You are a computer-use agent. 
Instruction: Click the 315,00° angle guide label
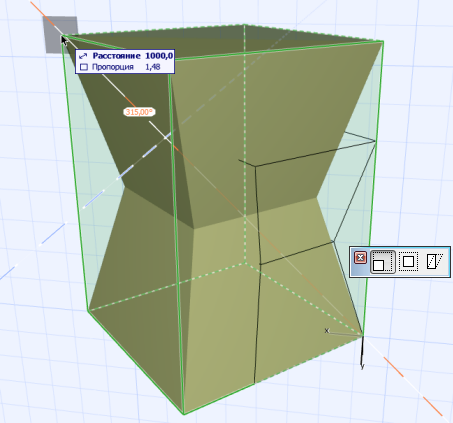point(139,112)
